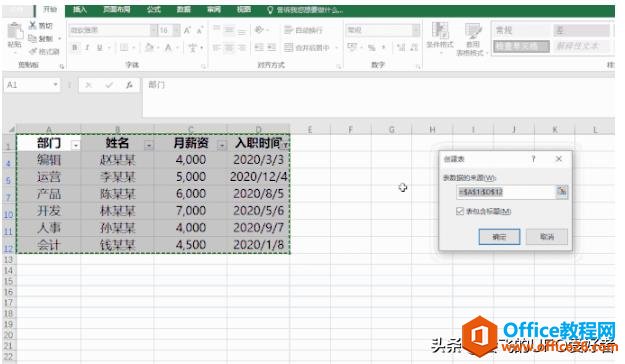This screenshot has width=625, height=364.
Task: Click the decrease font size icon
Action: (200, 30)
